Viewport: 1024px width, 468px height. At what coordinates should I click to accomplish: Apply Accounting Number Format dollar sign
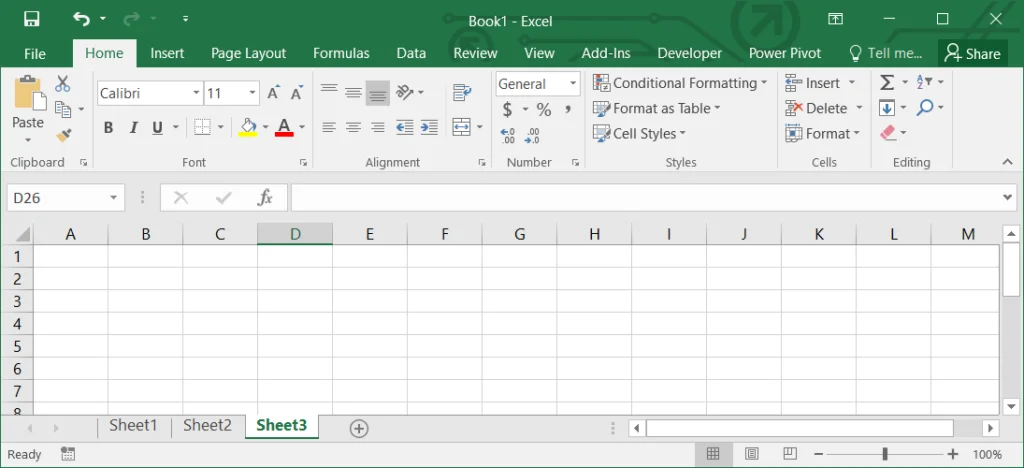pyautogui.click(x=507, y=109)
